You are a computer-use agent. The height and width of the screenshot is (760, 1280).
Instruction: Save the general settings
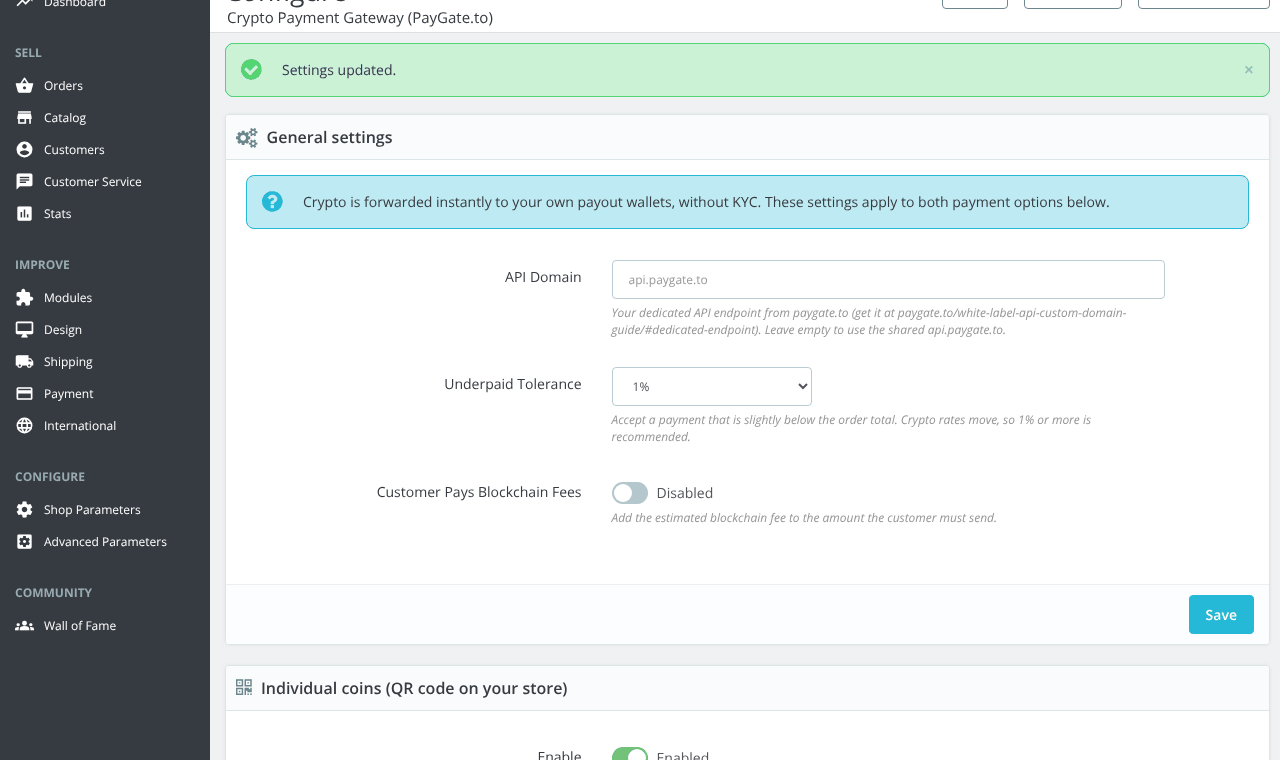pyautogui.click(x=1221, y=615)
